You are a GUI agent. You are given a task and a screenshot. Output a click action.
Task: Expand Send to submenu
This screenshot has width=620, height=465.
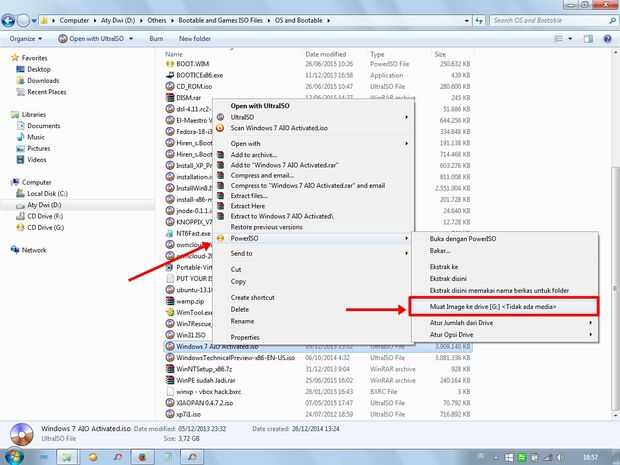[x=406, y=253]
